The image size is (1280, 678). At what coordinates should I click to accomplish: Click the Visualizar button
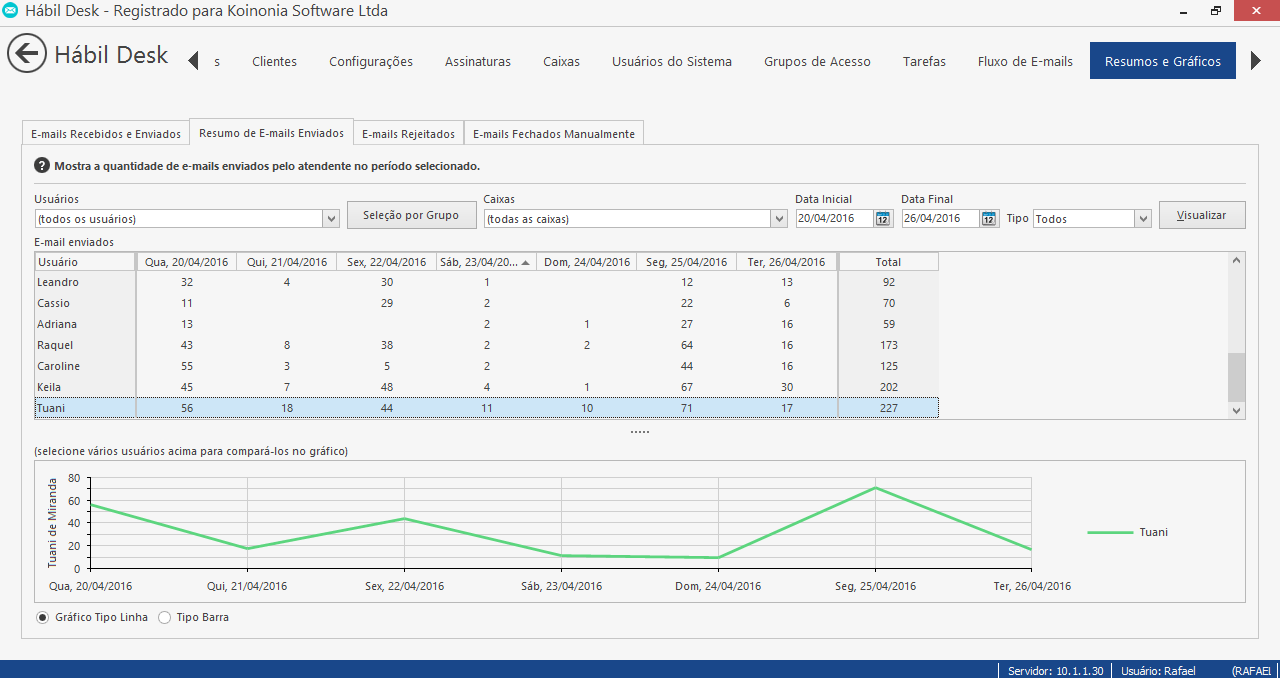(x=1201, y=215)
